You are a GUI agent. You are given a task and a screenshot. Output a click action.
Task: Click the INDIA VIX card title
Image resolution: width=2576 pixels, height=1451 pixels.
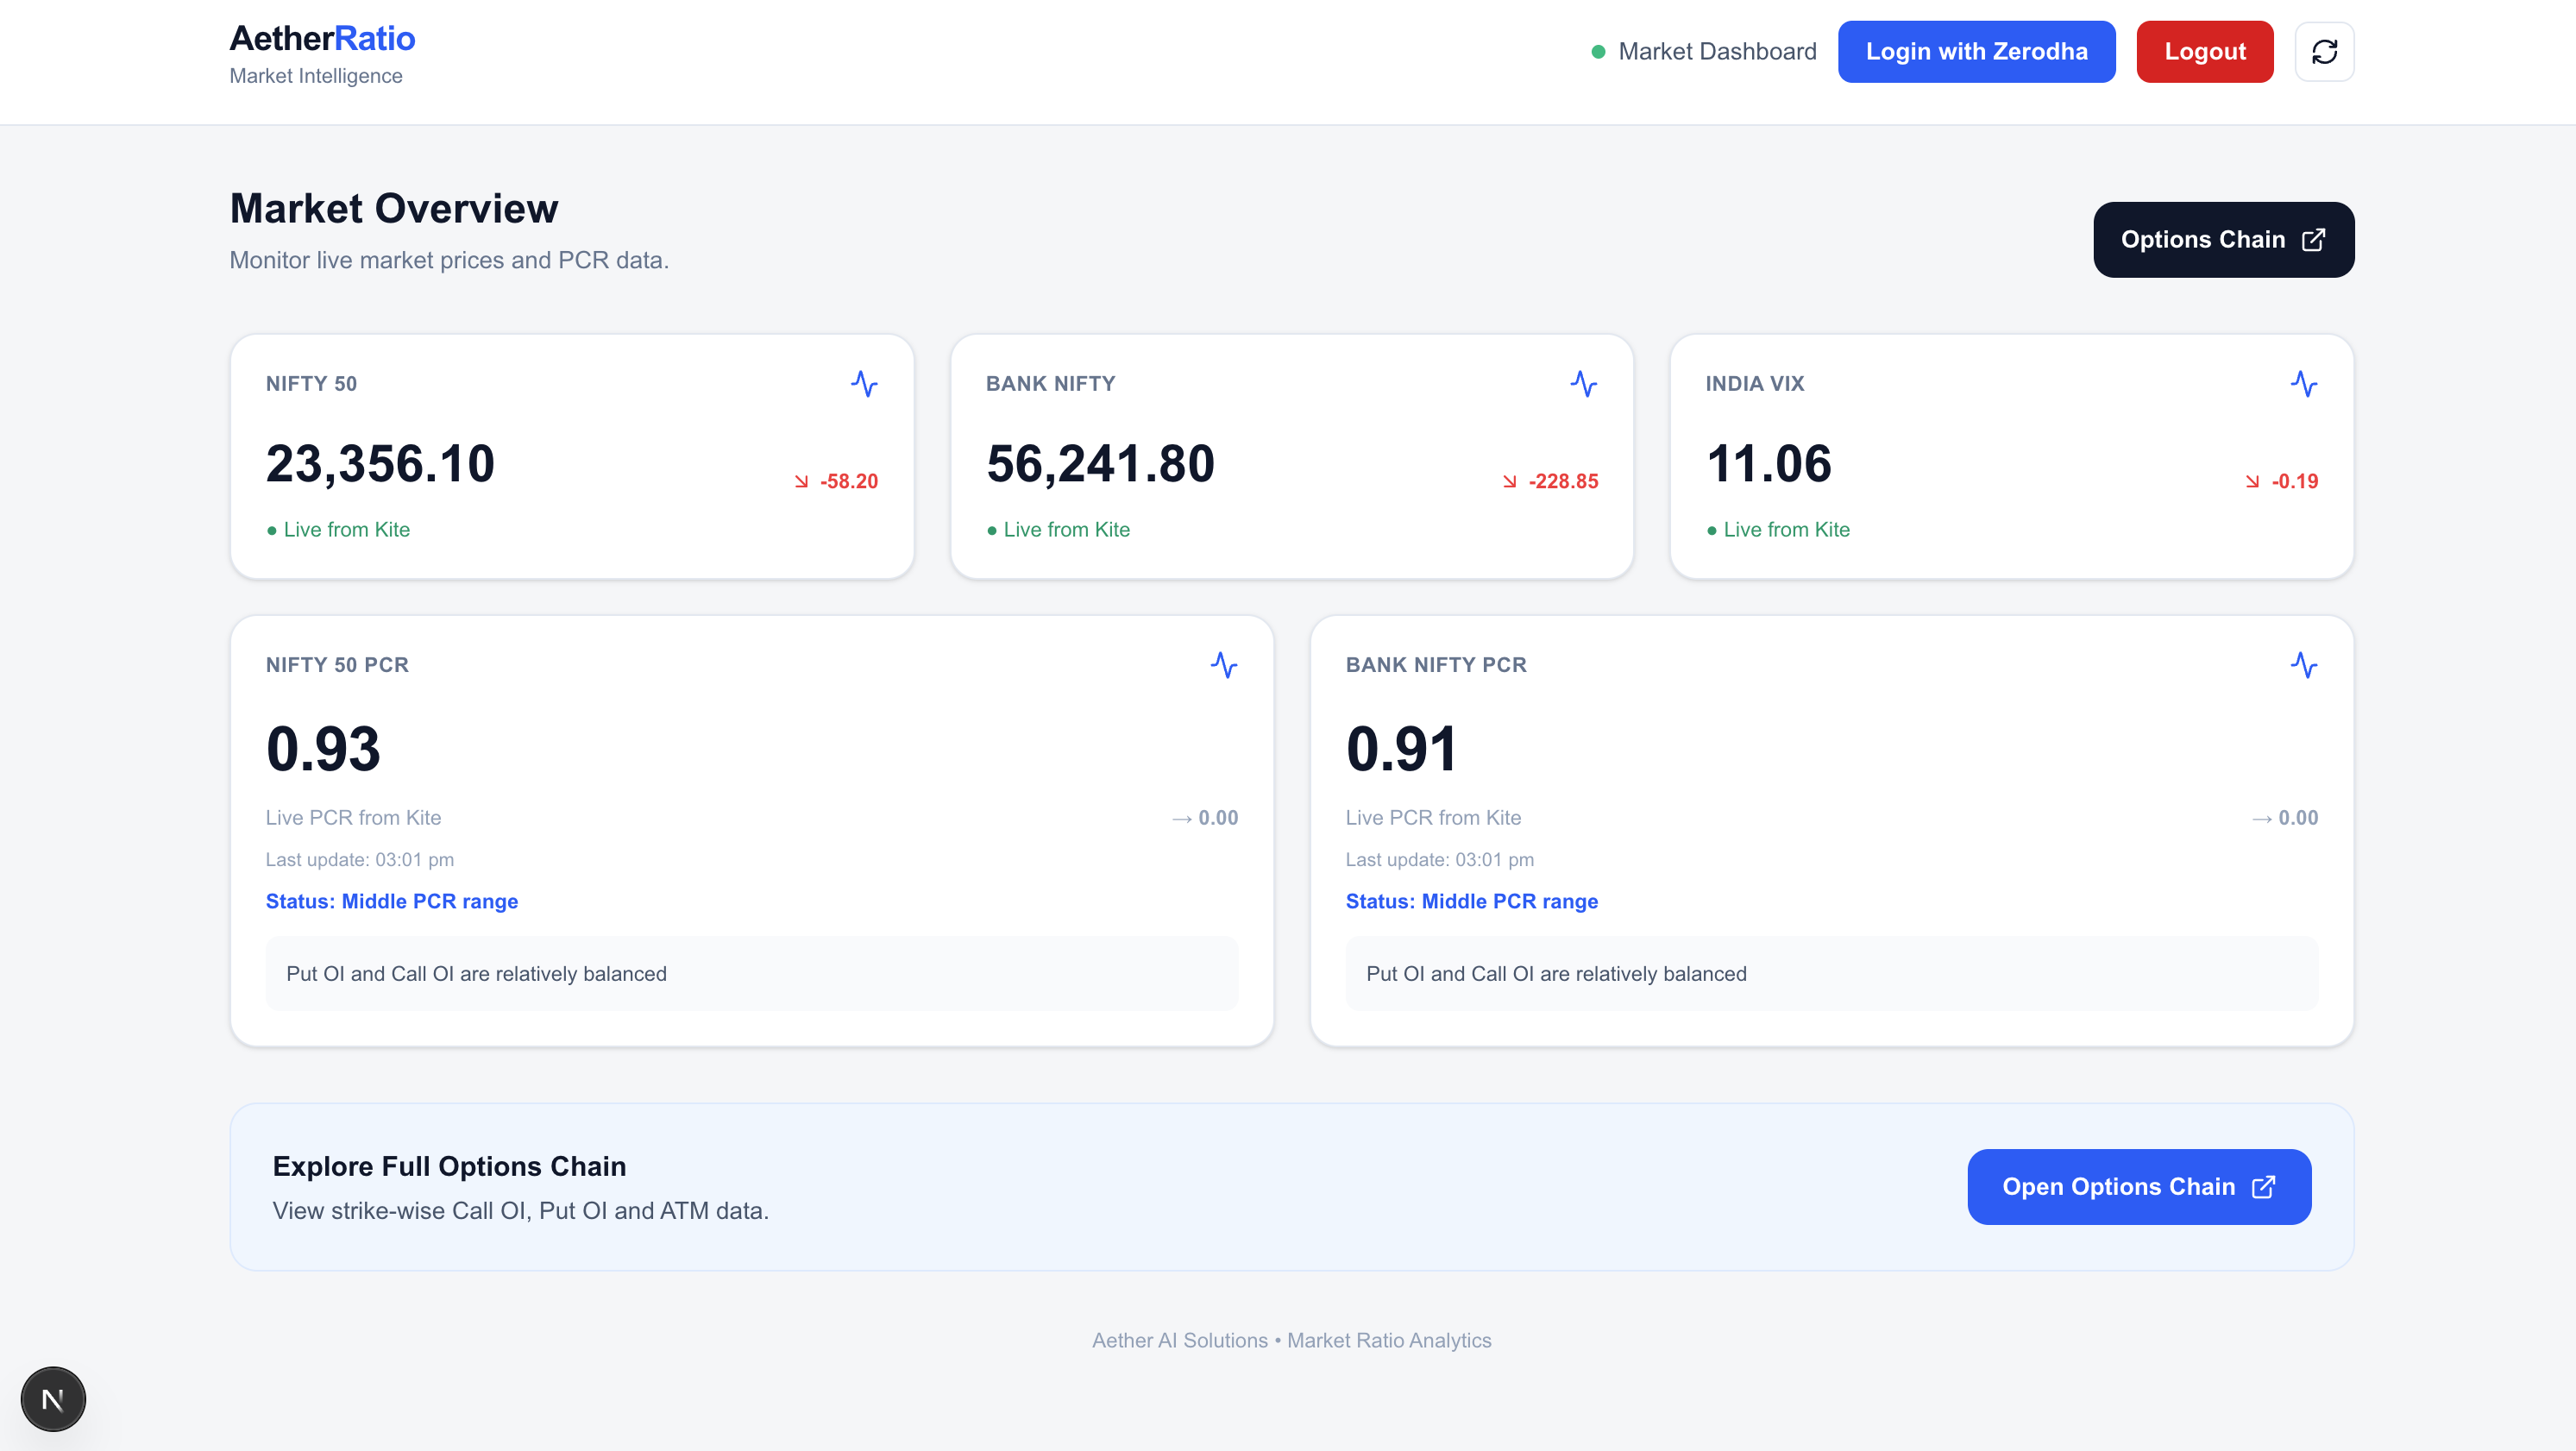(1755, 384)
